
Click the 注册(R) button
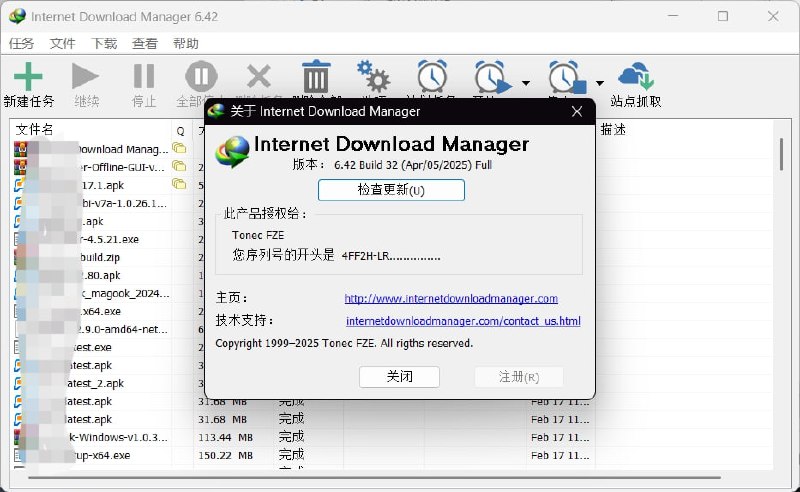click(x=519, y=377)
